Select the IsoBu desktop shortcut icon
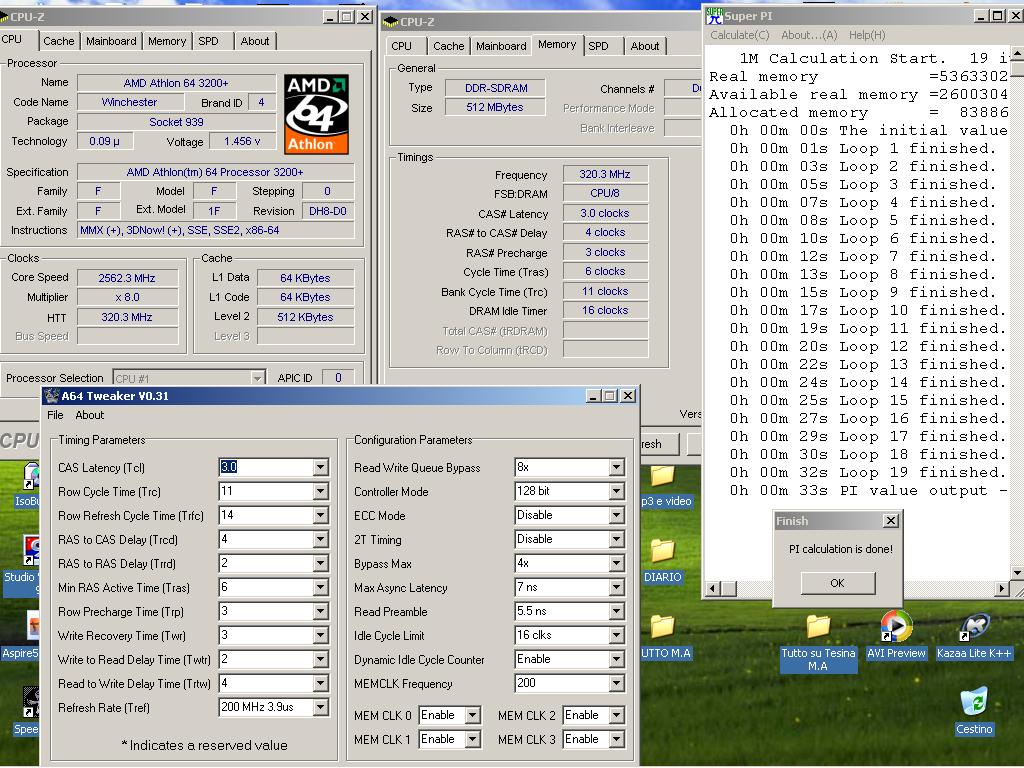Image resolution: width=1024 pixels, height=768 pixels. (29, 475)
